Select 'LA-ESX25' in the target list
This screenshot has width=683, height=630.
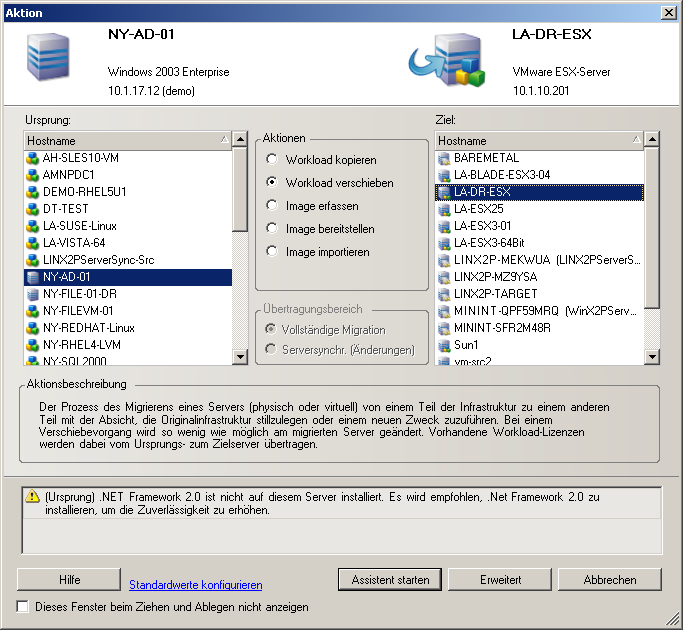pyautogui.click(x=539, y=209)
